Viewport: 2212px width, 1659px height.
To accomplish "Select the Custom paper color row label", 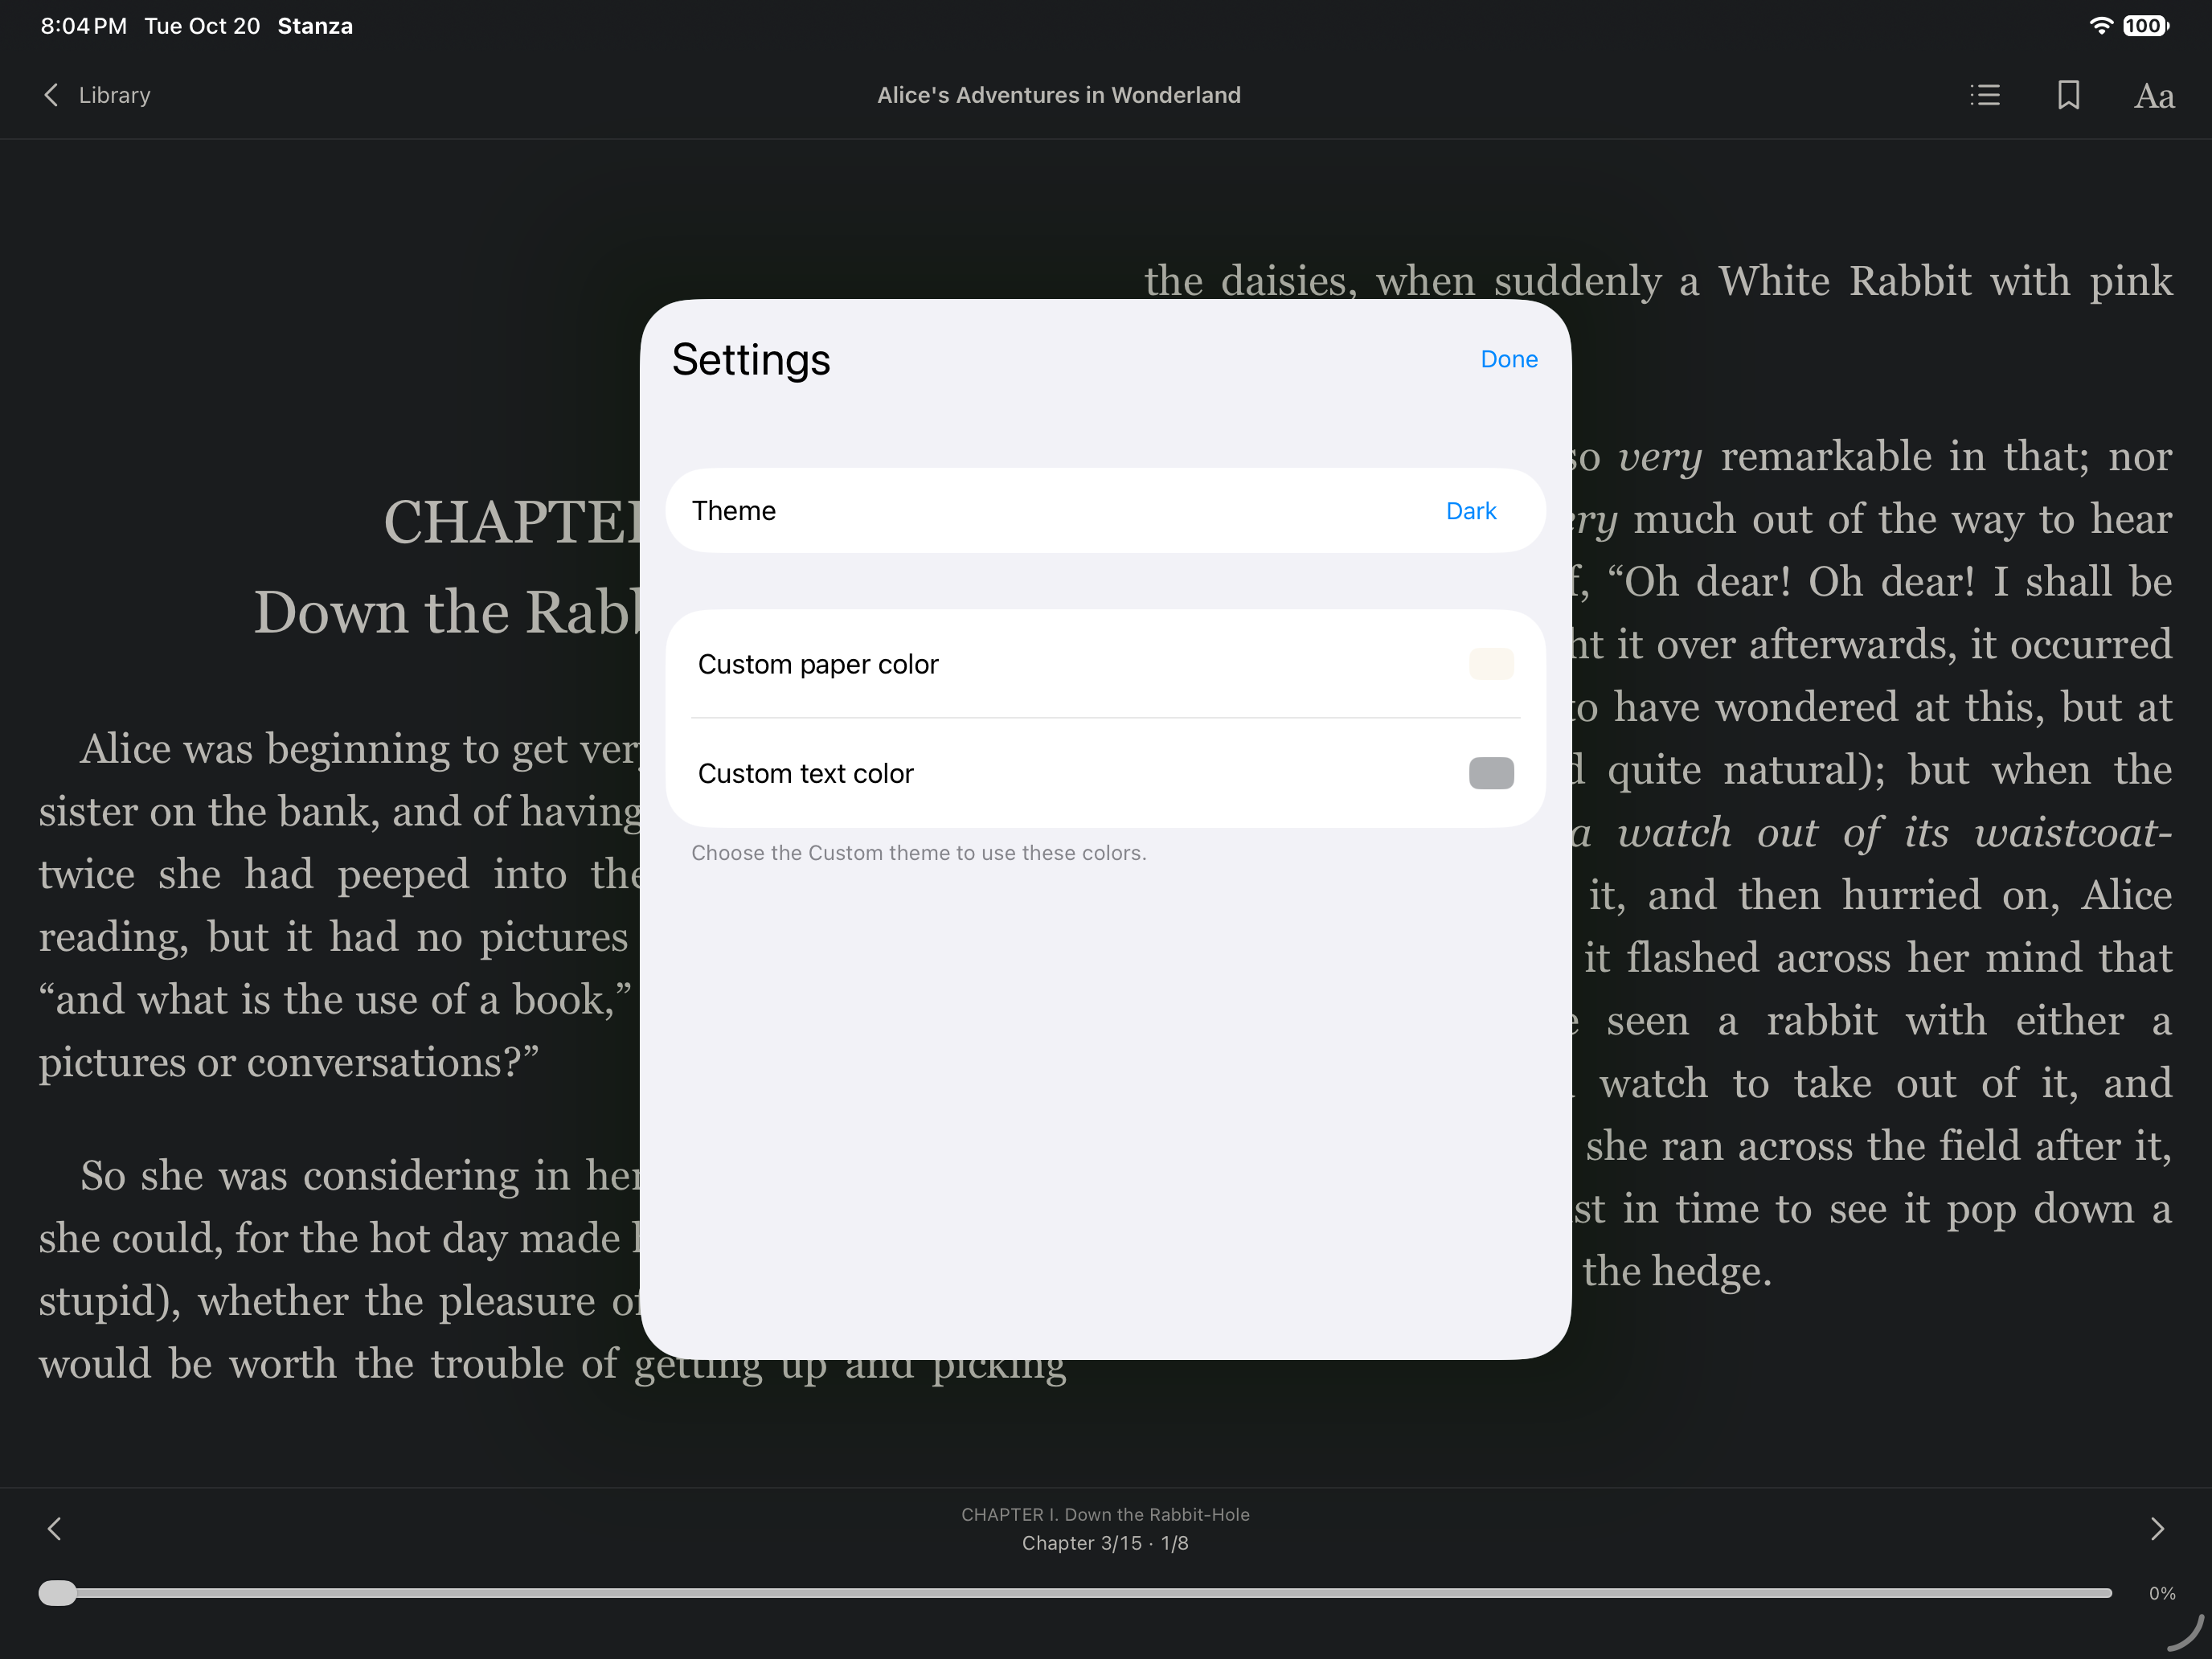I will pyautogui.click(x=818, y=664).
